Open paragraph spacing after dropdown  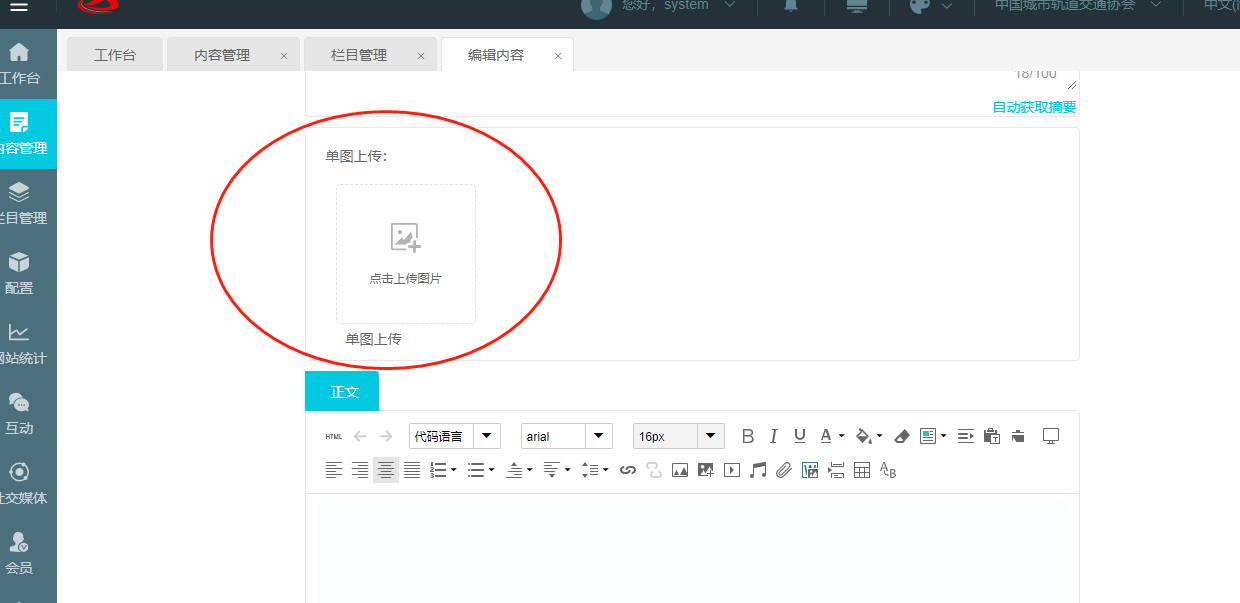click(x=567, y=470)
